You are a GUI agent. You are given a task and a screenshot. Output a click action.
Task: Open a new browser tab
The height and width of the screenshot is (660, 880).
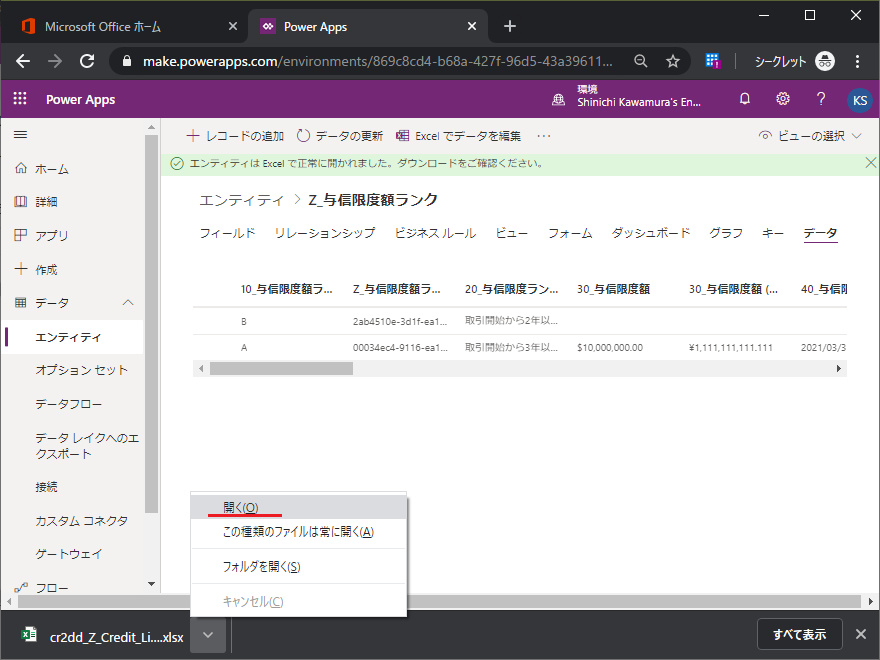pyautogui.click(x=510, y=26)
